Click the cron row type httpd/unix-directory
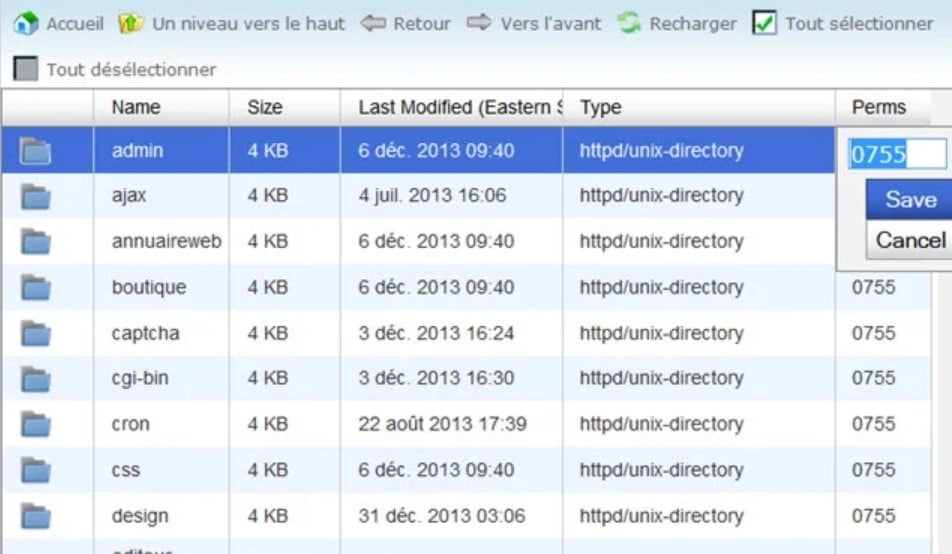 point(661,424)
